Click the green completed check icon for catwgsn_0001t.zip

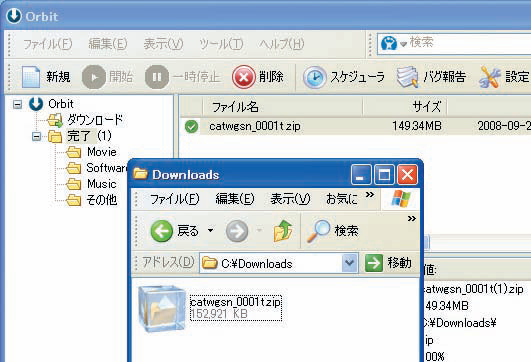[x=192, y=127]
